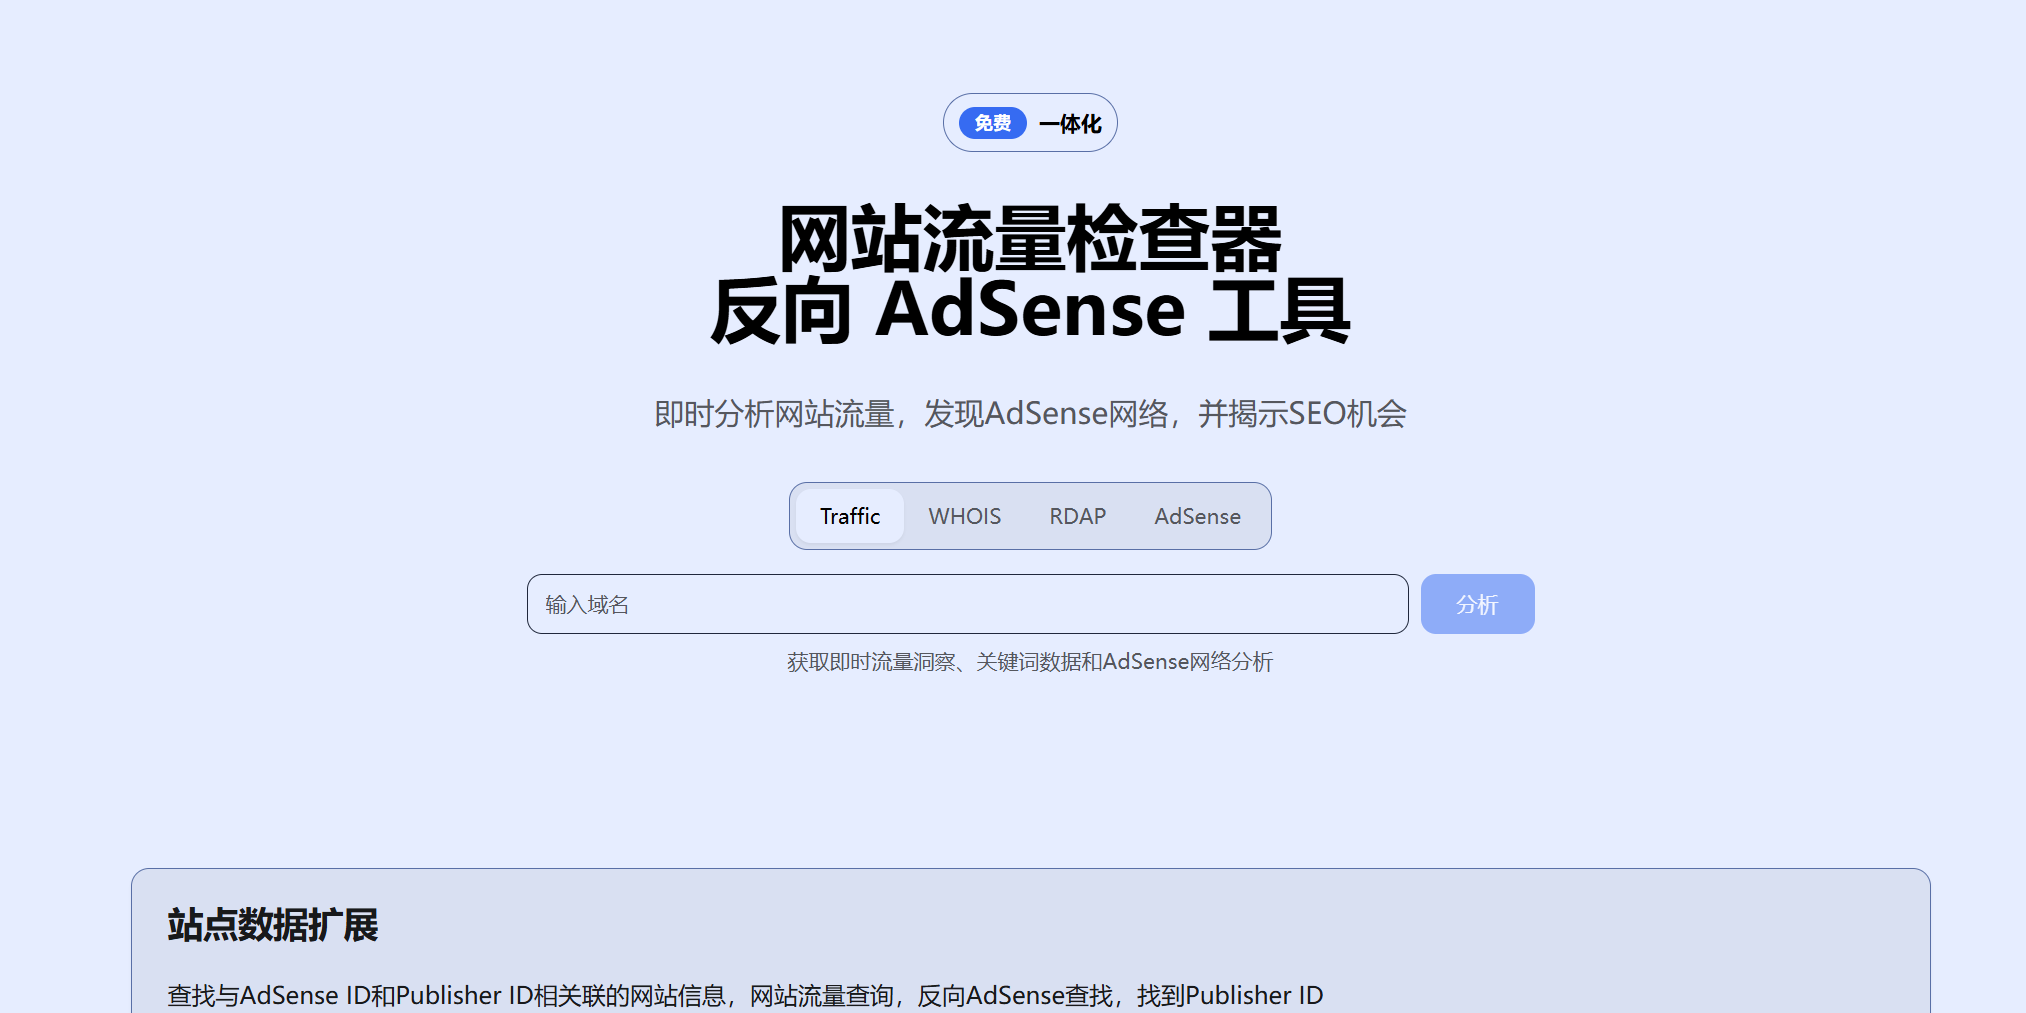
Task: Switch to the AdSense tab
Action: click(1197, 516)
